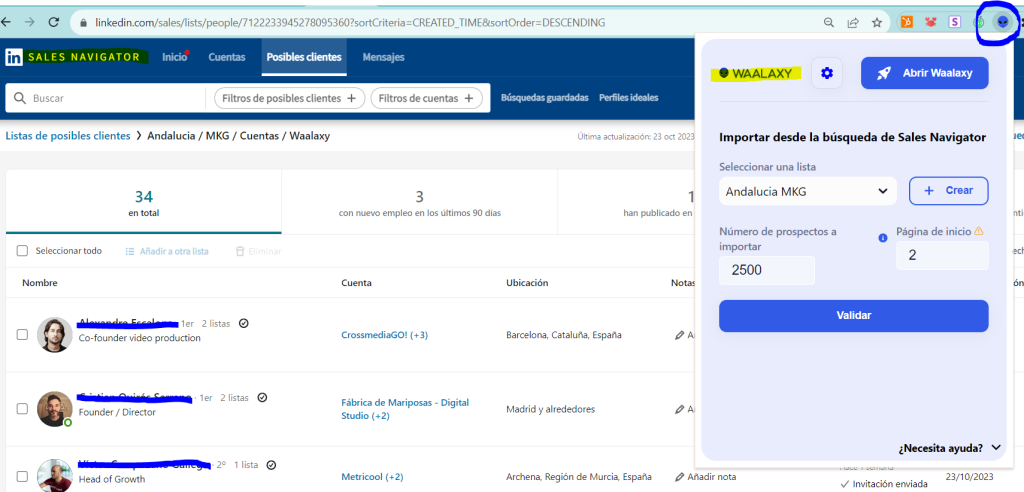Open Búsquedas guardadas link
Image resolution: width=1024 pixels, height=492 pixels.
(545, 98)
